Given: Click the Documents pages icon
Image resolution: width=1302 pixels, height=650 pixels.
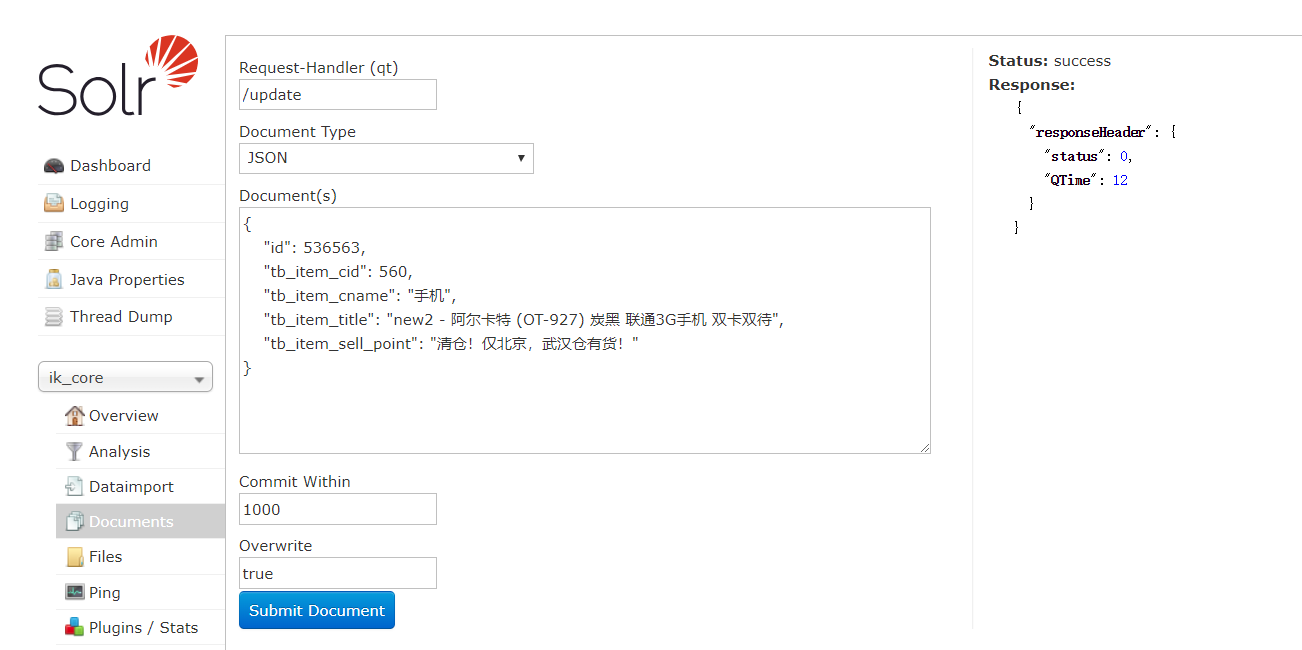Looking at the screenshot, I should point(75,521).
